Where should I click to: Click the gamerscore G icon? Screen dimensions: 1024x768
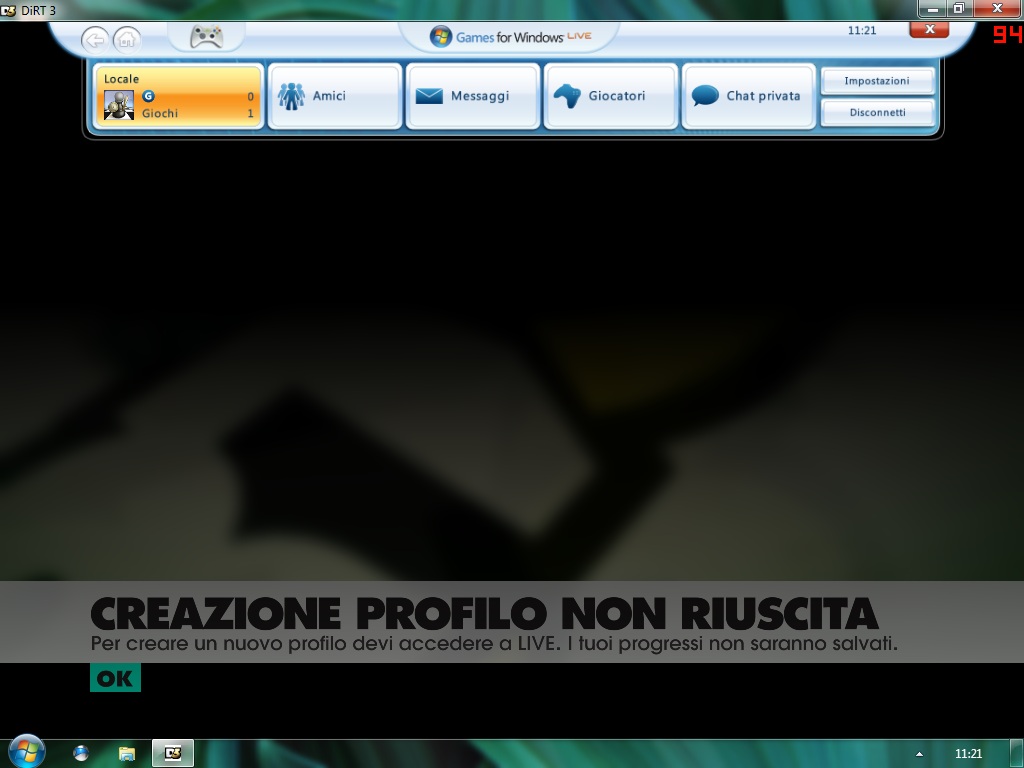148,96
